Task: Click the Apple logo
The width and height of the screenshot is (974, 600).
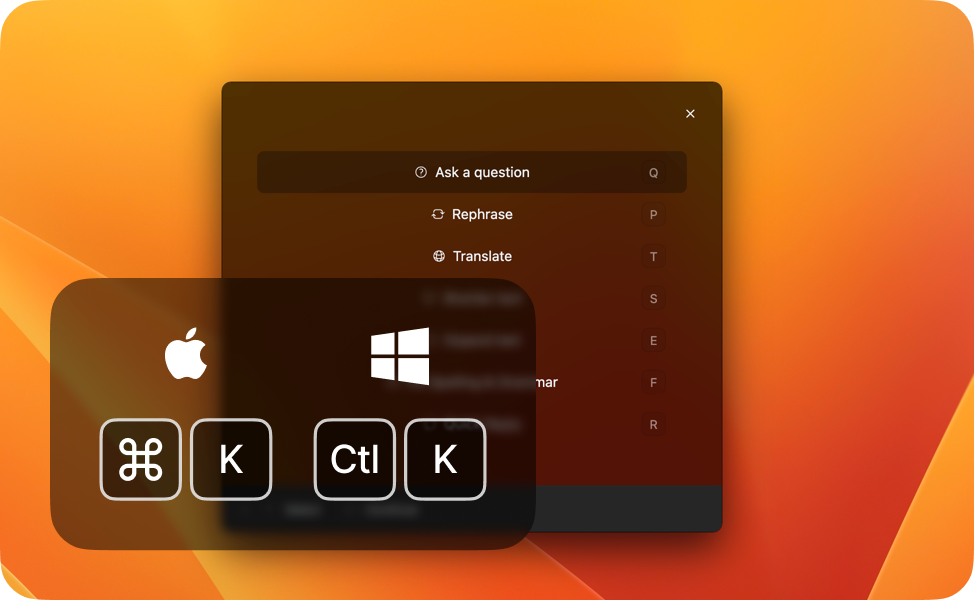Action: 186,353
